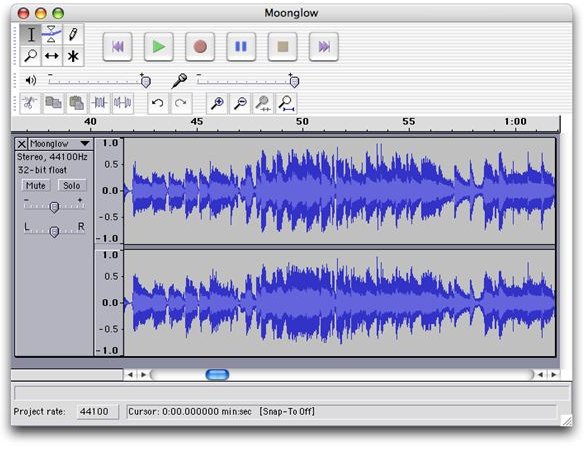The width and height of the screenshot is (584, 449).
Task: Click the '32-bit float' track text
Action: pyautogui.click(x=42, y=170)
